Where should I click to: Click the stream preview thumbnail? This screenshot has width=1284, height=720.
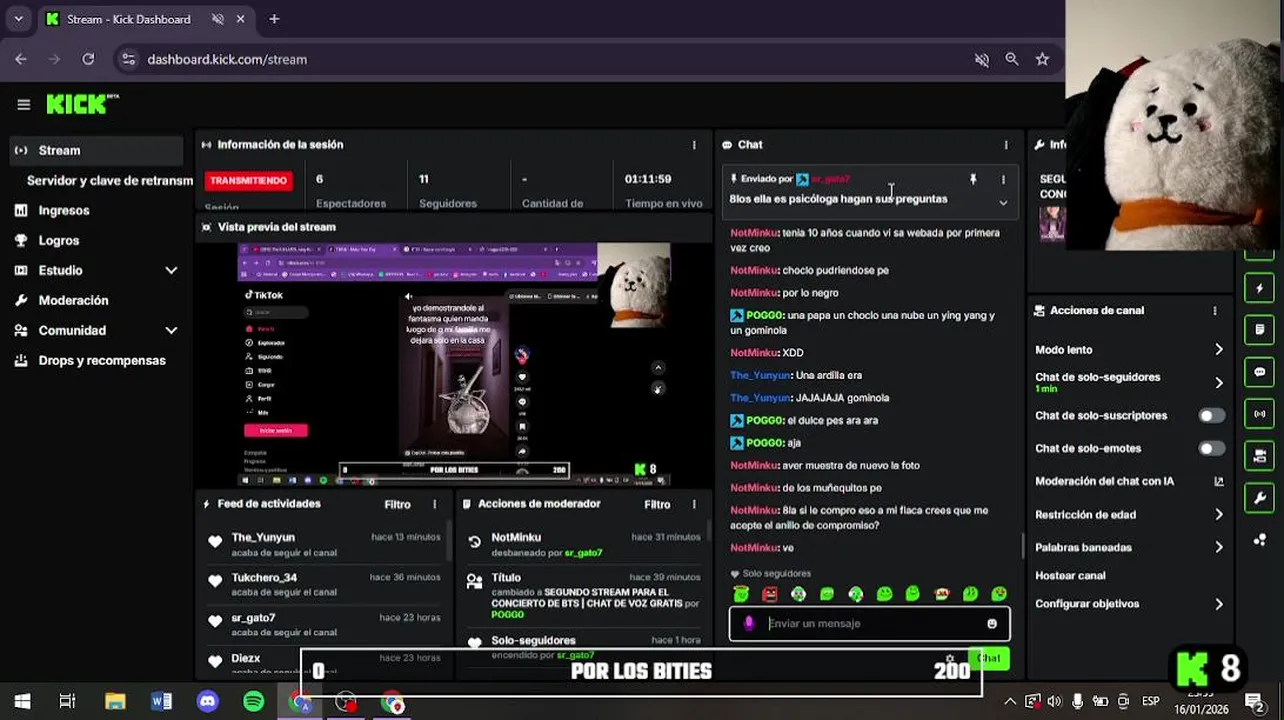pos(454,364)
